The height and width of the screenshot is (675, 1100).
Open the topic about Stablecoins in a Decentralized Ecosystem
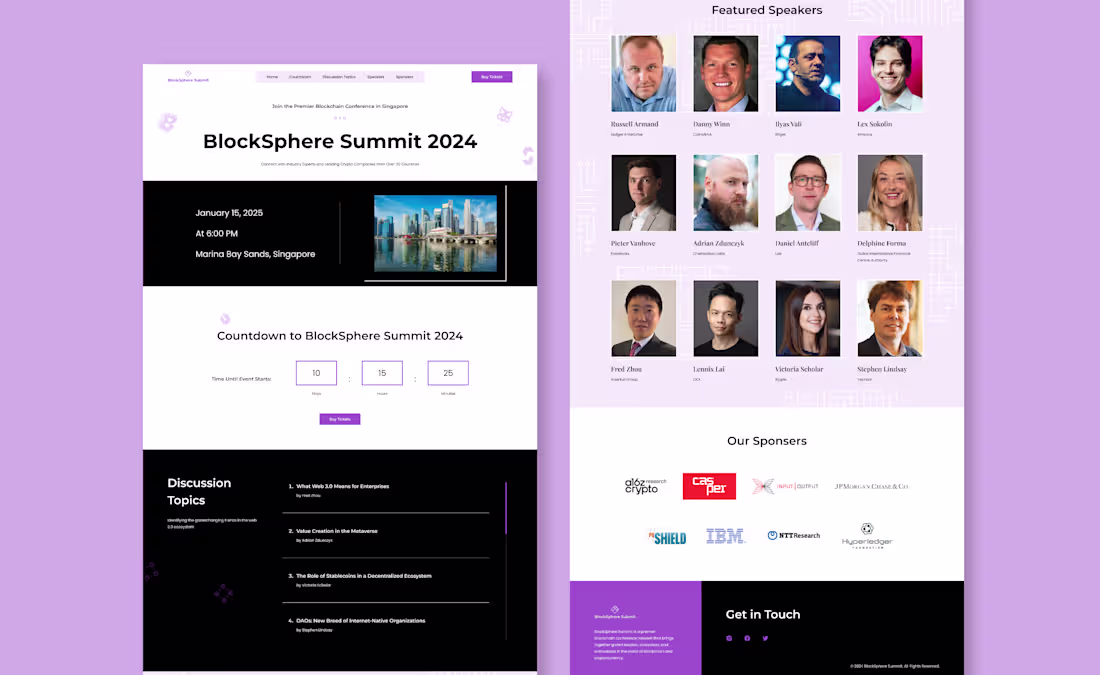pyautogui.click(x=364, y=575)
